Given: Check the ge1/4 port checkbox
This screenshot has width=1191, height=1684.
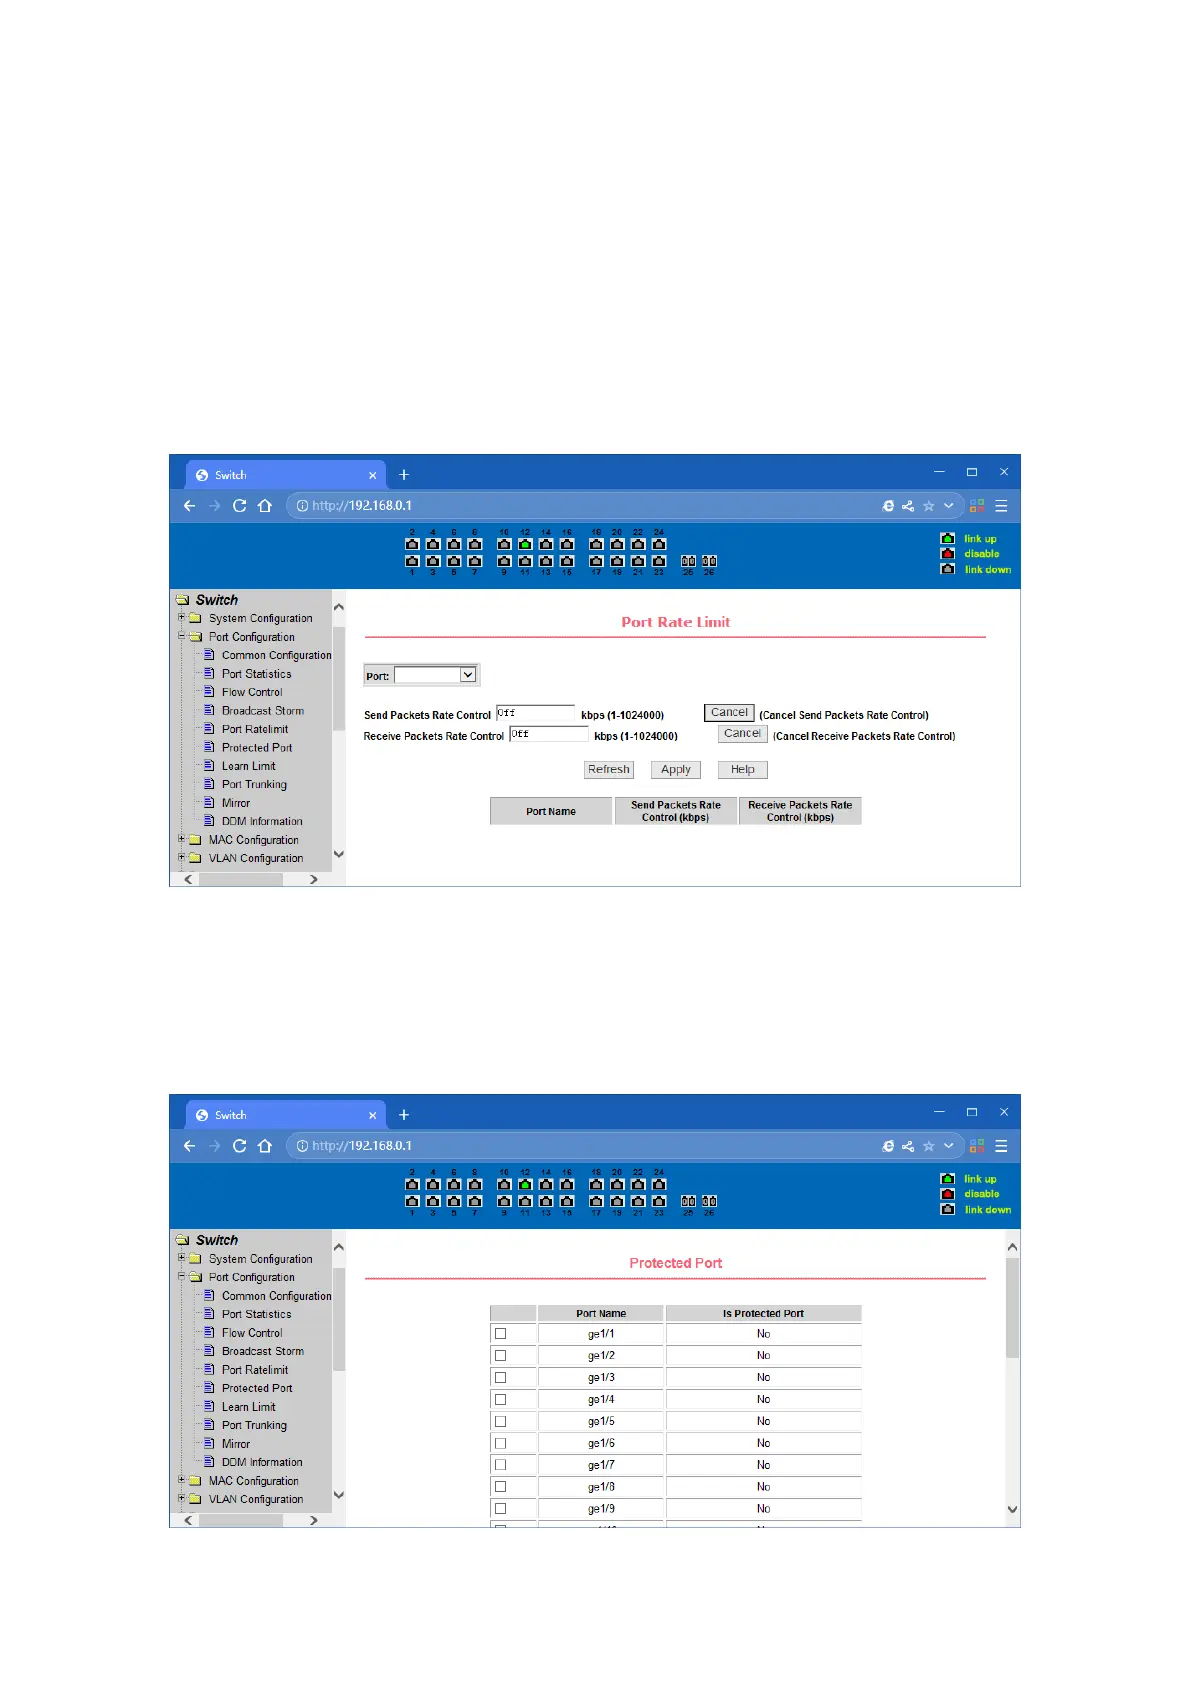Looking at the screenshot, I should [501, 1400].
